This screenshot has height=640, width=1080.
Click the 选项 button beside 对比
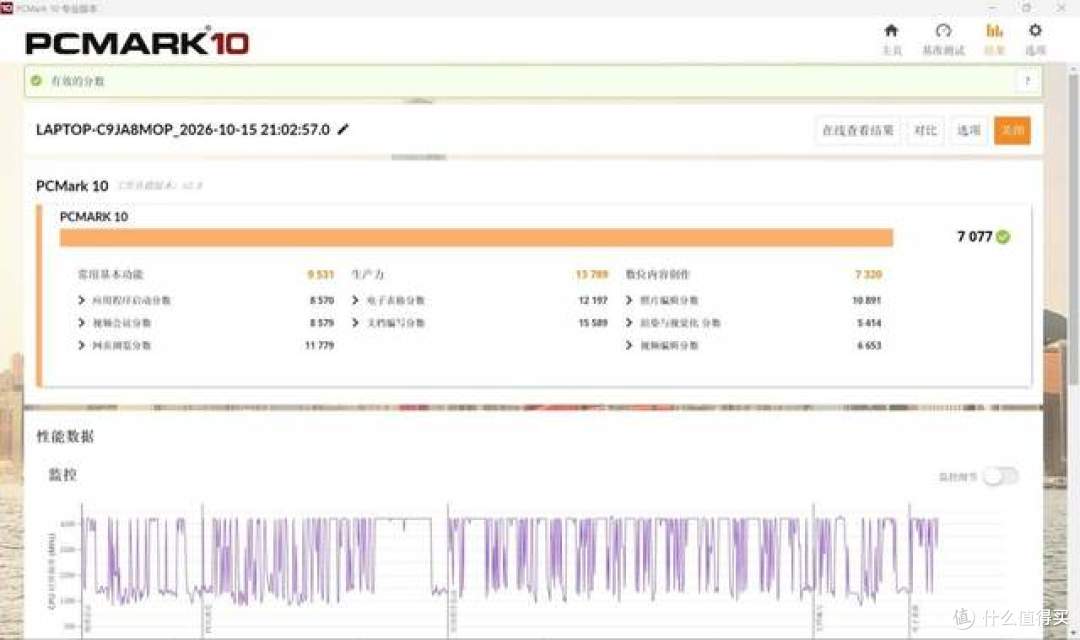pyautogui.click(x=968, y=130)
